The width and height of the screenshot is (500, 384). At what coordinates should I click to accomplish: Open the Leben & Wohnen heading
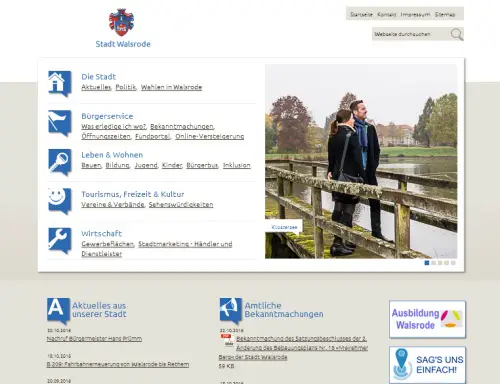(112, 155)
